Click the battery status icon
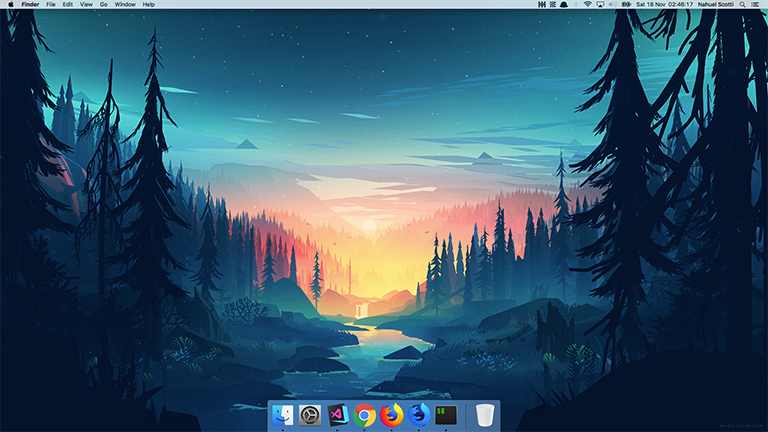 (626, 4)
